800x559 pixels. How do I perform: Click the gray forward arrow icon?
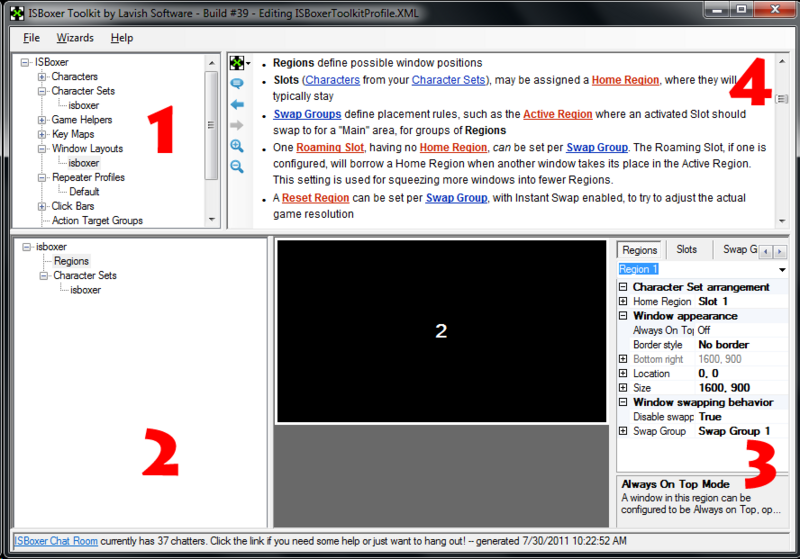point(237,125)
